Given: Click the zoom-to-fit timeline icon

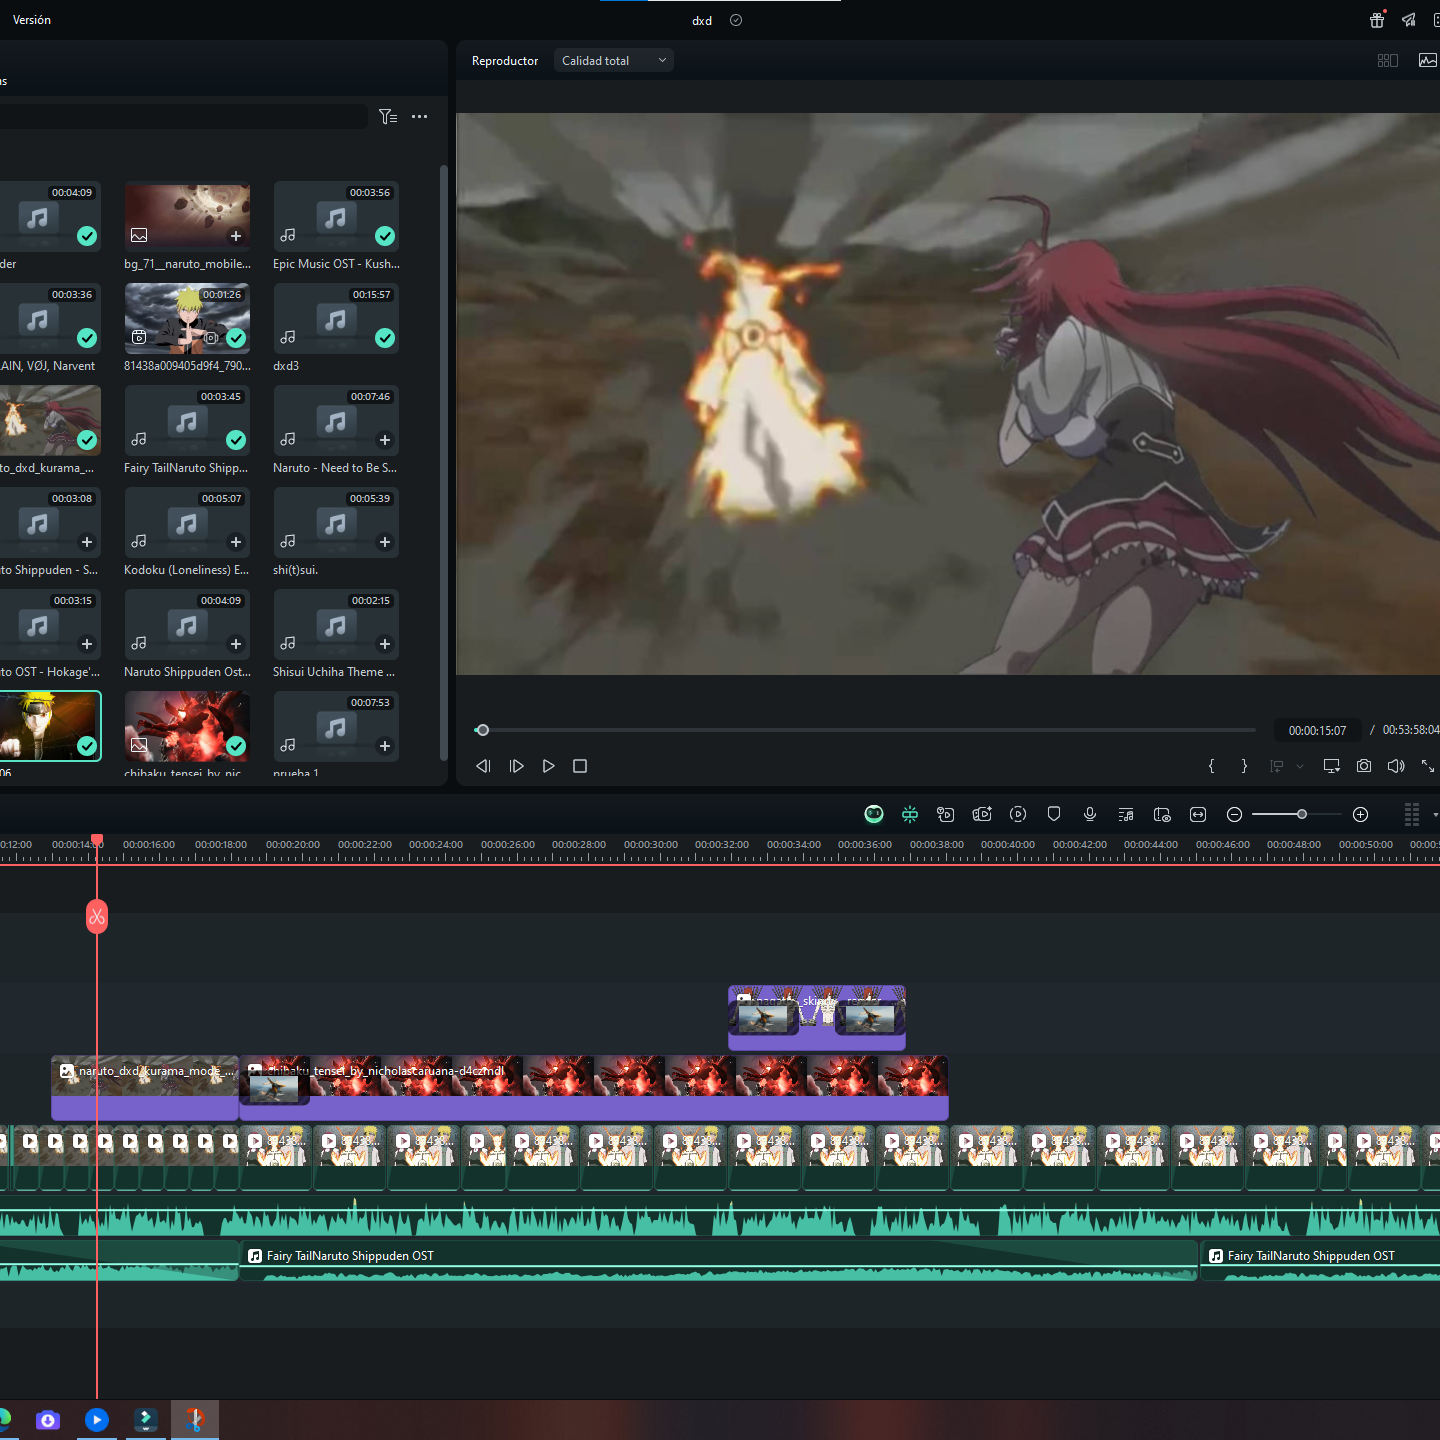Looking at the screenshot, I should pyautogui.click(x=1198, y=814).
